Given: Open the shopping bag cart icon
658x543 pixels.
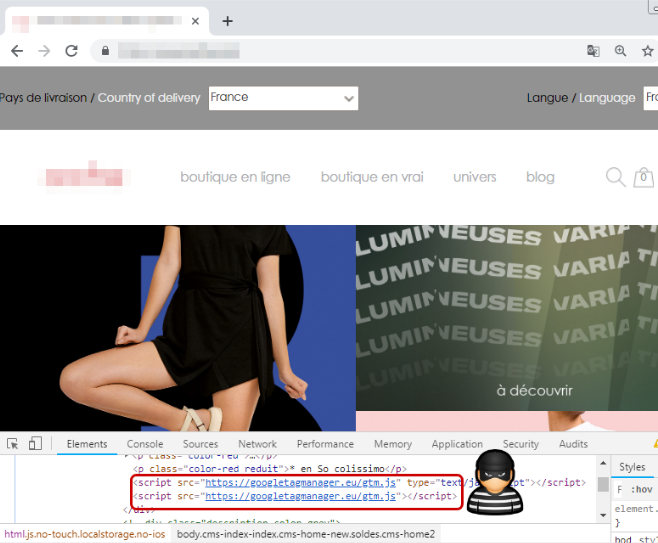Looking at the screenshot, I should 643,177.
